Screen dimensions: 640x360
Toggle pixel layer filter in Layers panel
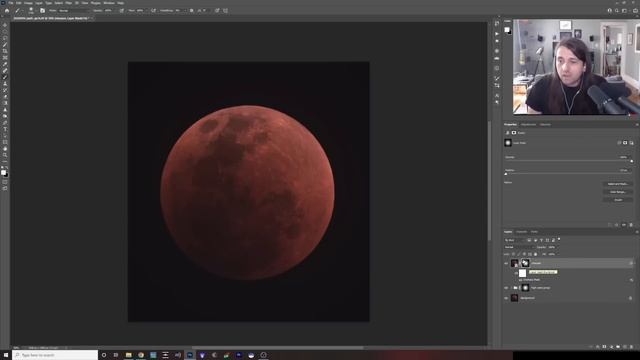click(x=529, y=240)
